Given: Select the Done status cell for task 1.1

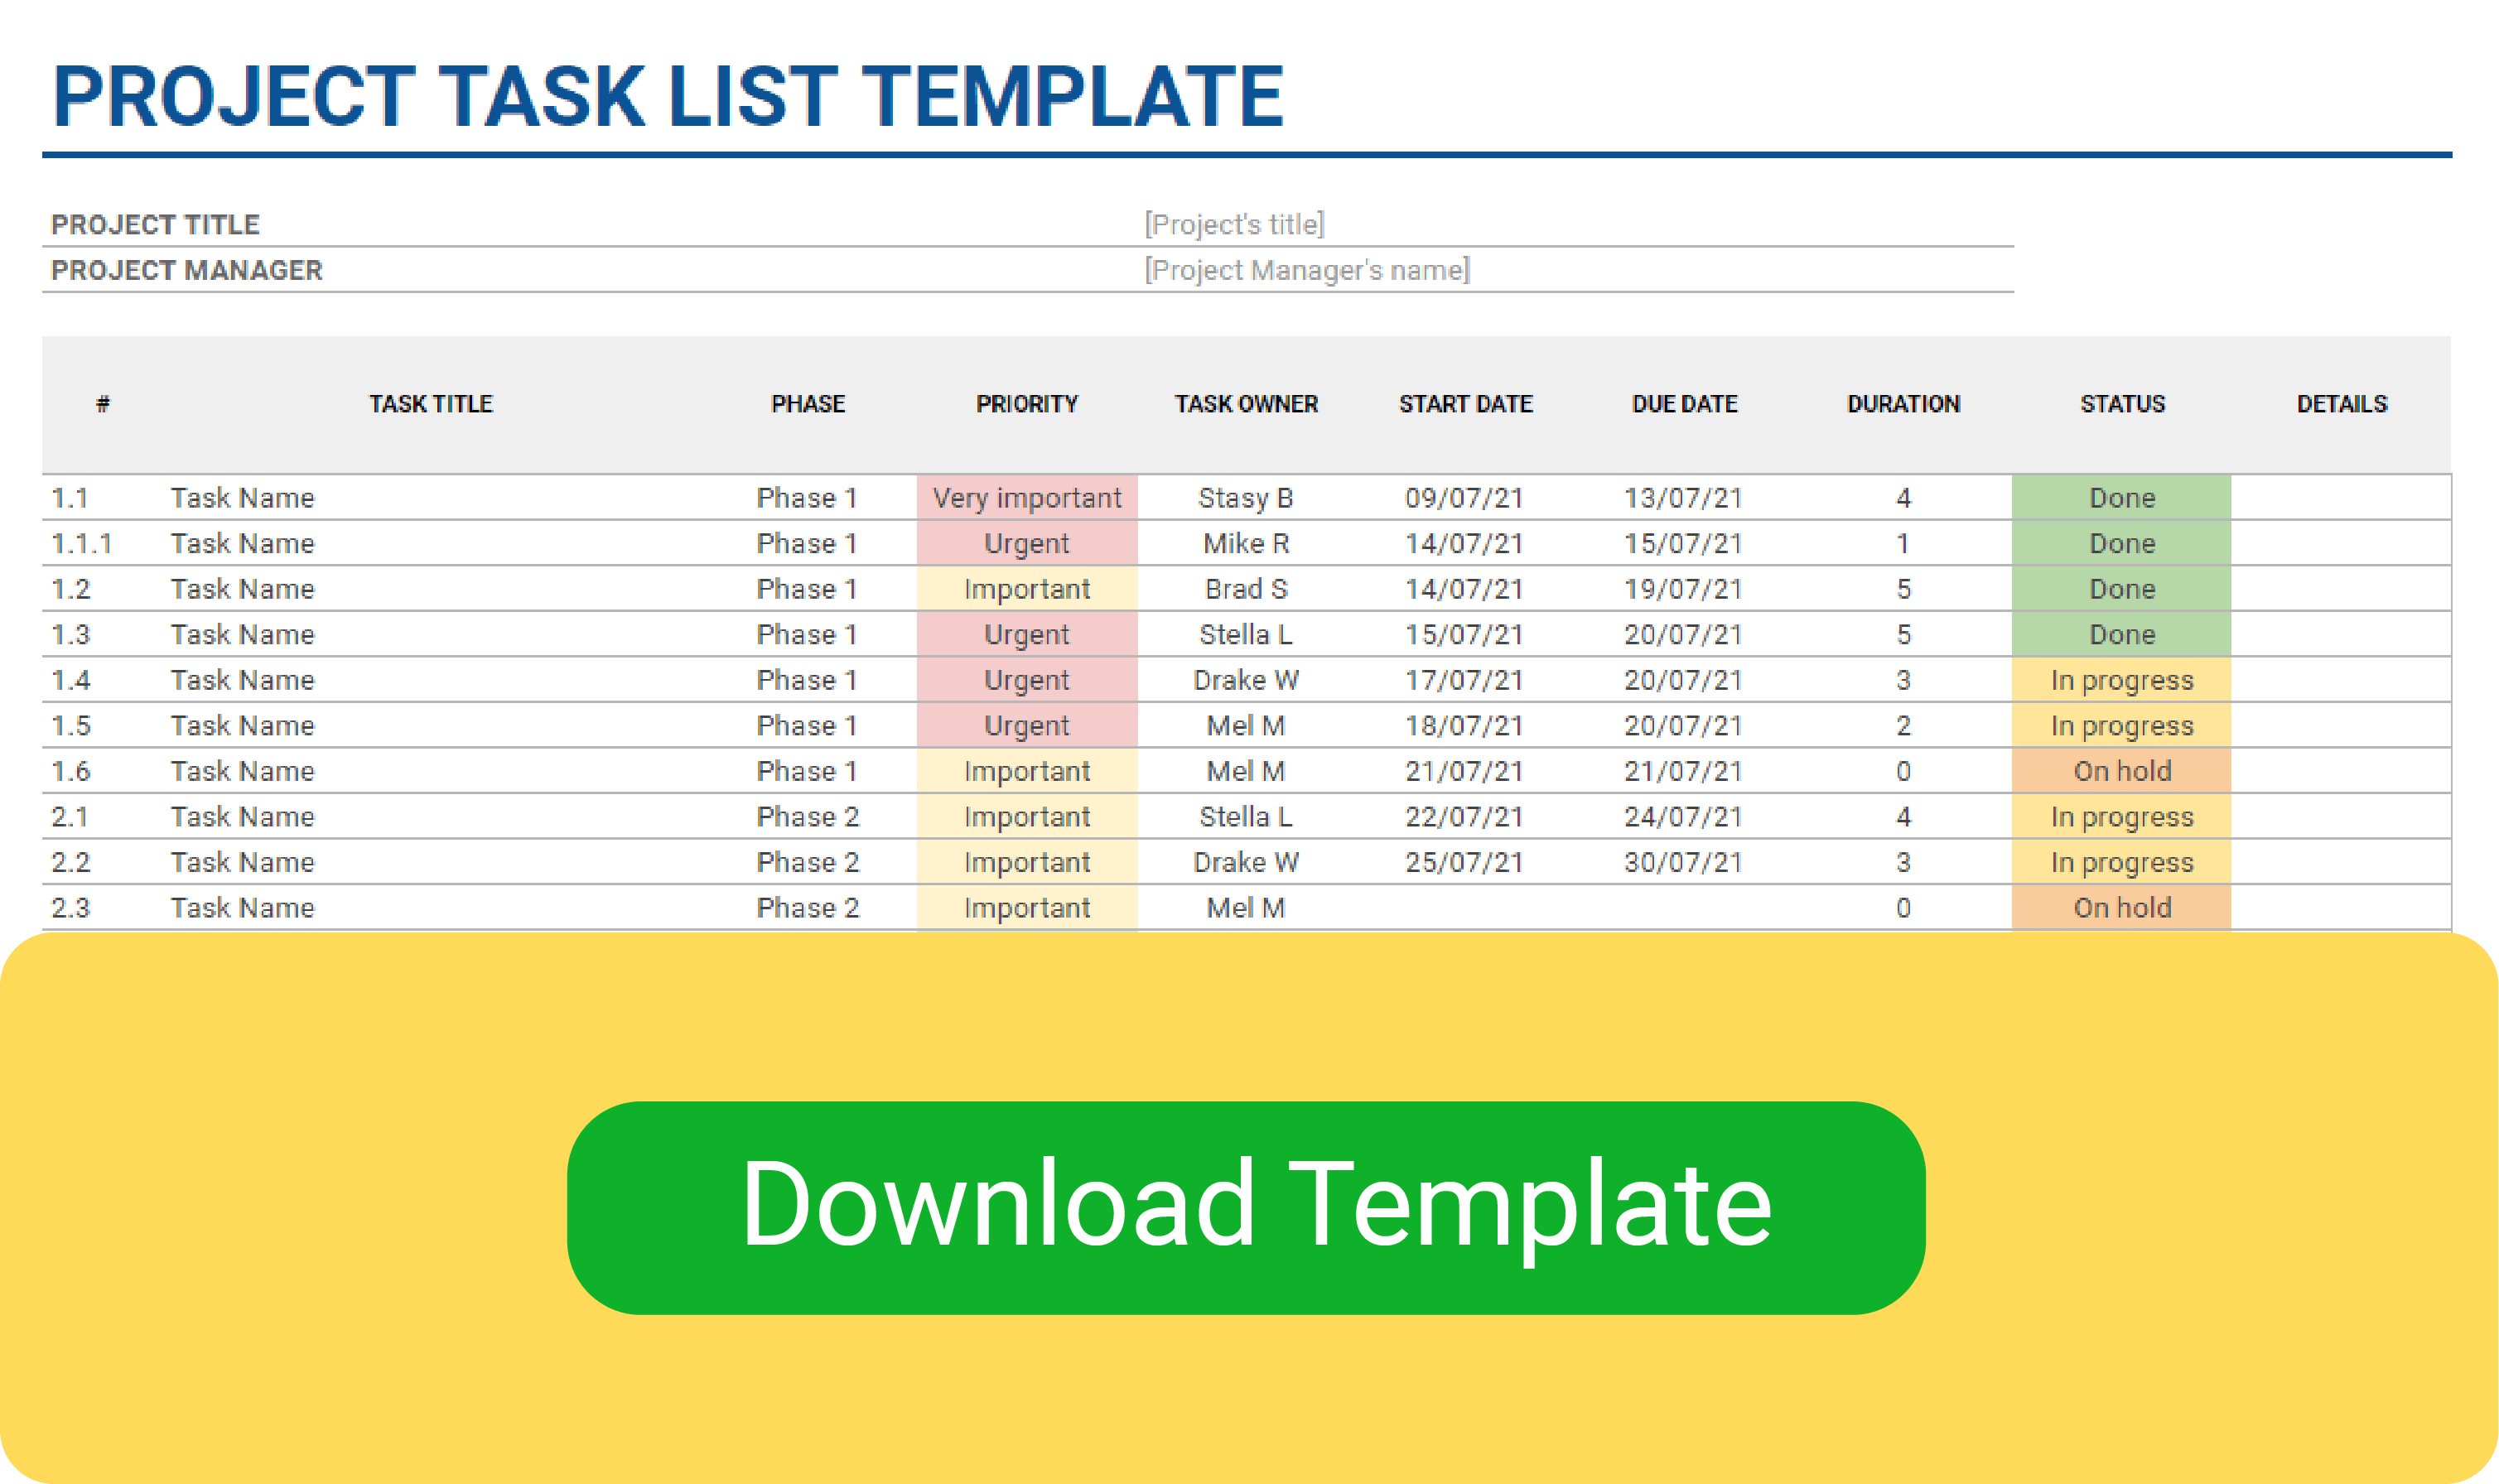Looking at the screenshot, I should pyautogui.click(x=2122, y=498).
